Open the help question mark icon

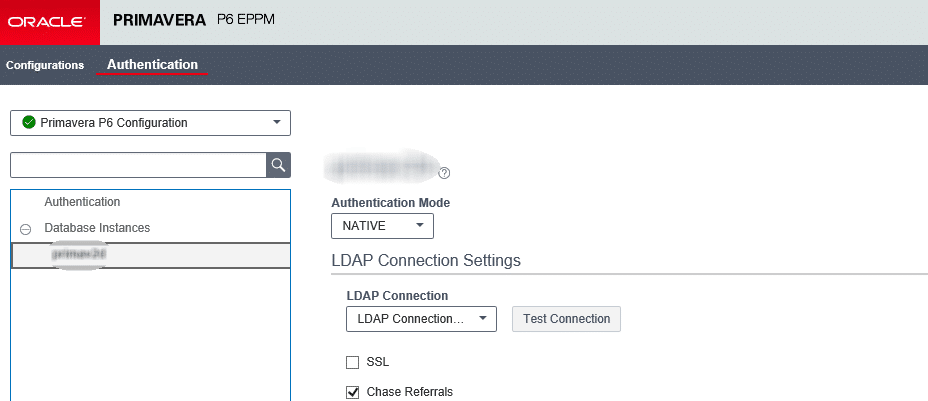[444, 173]
